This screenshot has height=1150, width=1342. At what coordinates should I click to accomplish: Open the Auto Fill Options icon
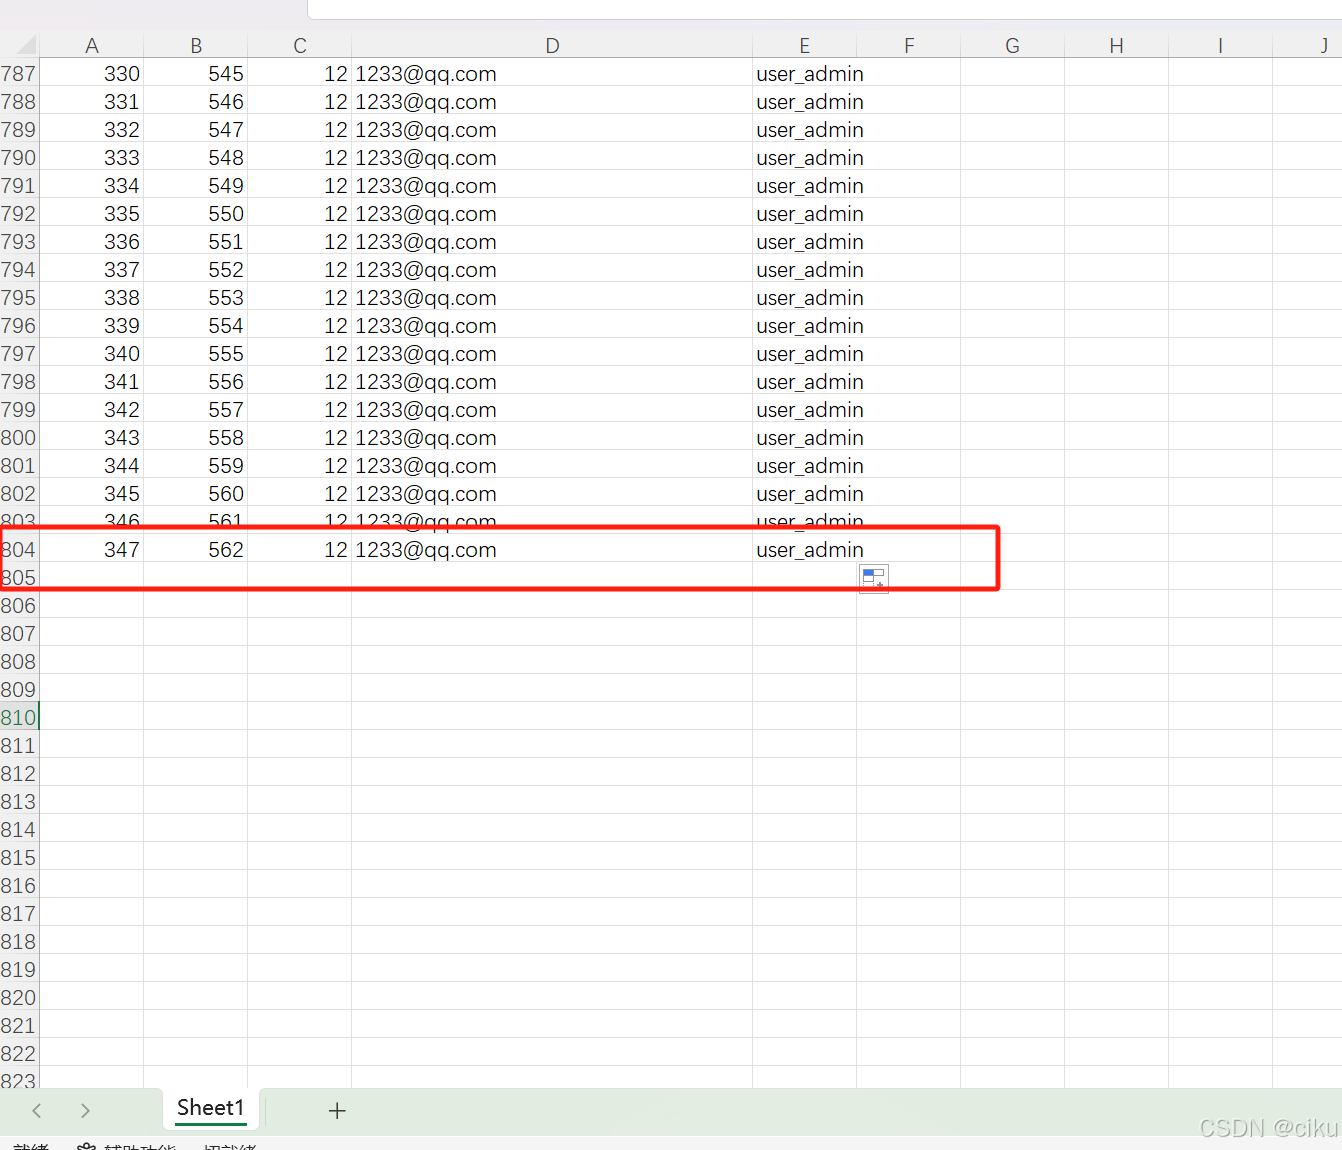[x=874, y=578]
